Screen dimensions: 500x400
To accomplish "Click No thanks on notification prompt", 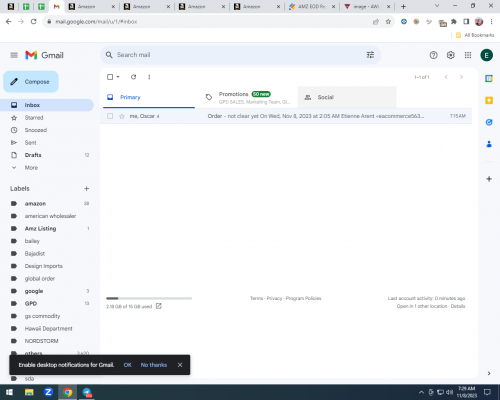I will pos(154,365).
